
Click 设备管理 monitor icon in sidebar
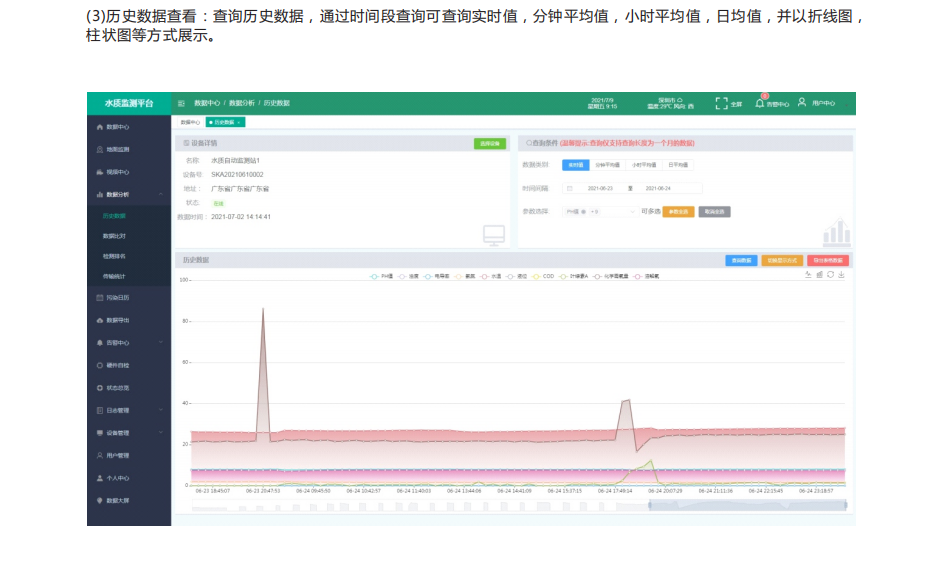(100, 433)
